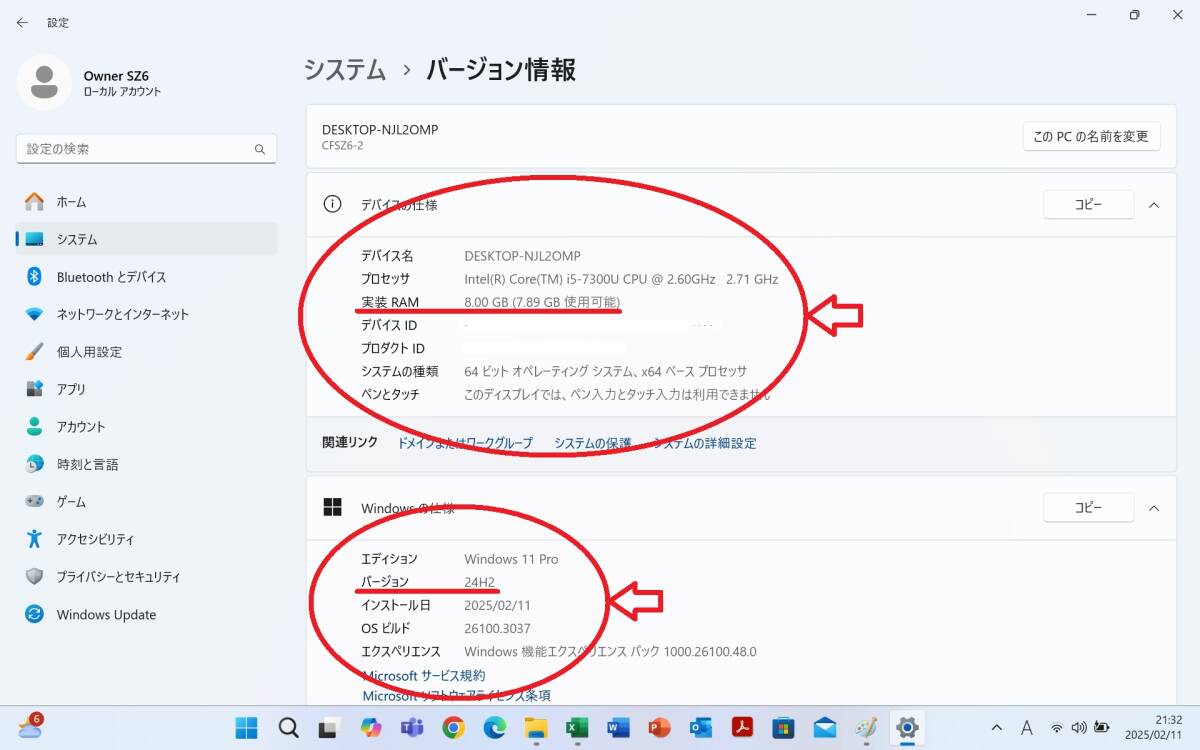
Task: Launch Google Chrome from taskbar
Action: tap(453, 727)
